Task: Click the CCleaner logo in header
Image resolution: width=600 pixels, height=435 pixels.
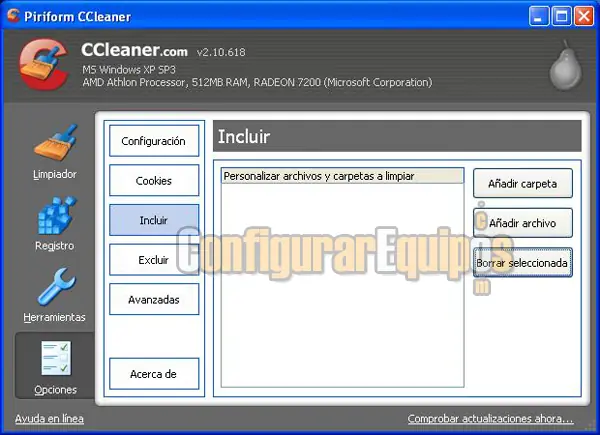Action: pyautogui.click(x=44, y=64)
